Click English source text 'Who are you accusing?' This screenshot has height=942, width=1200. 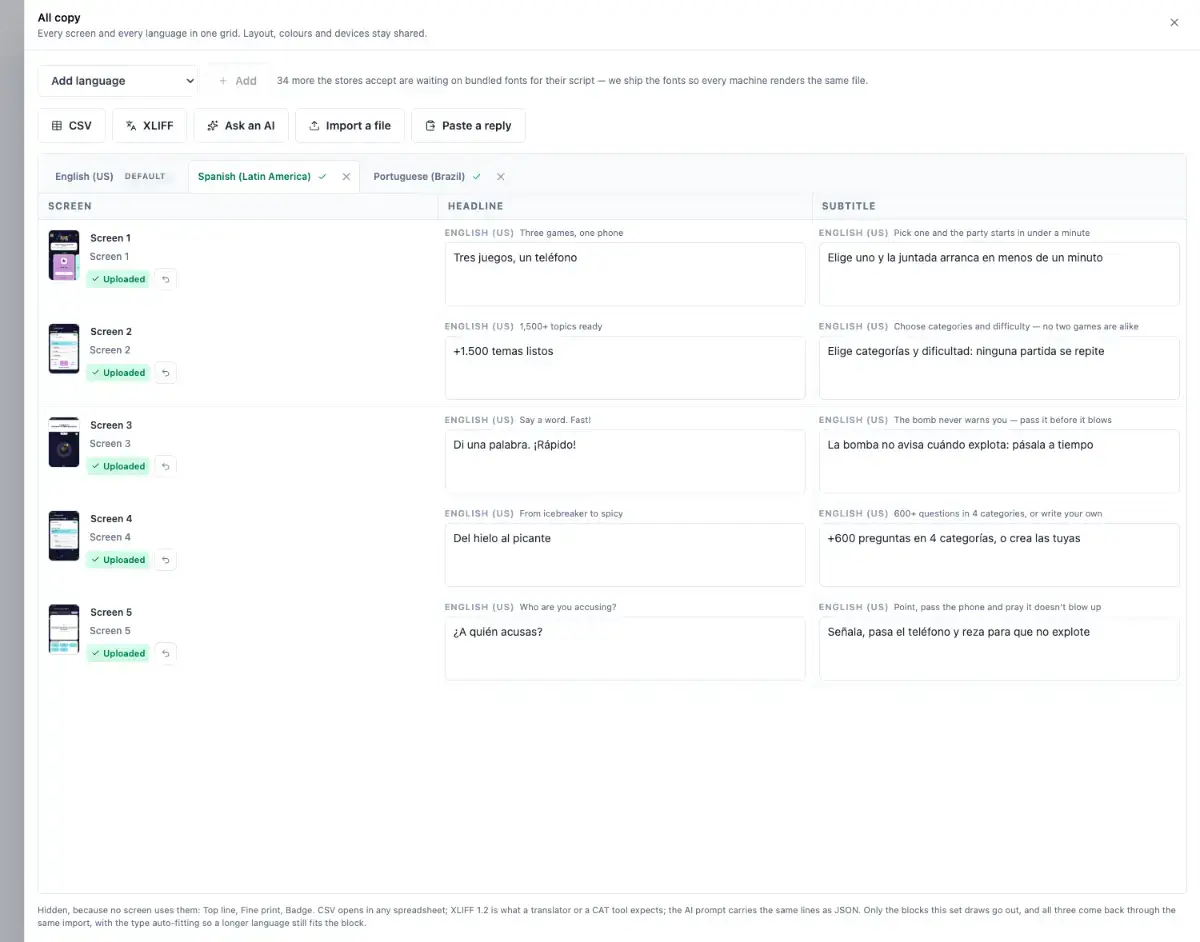(568, 607)
